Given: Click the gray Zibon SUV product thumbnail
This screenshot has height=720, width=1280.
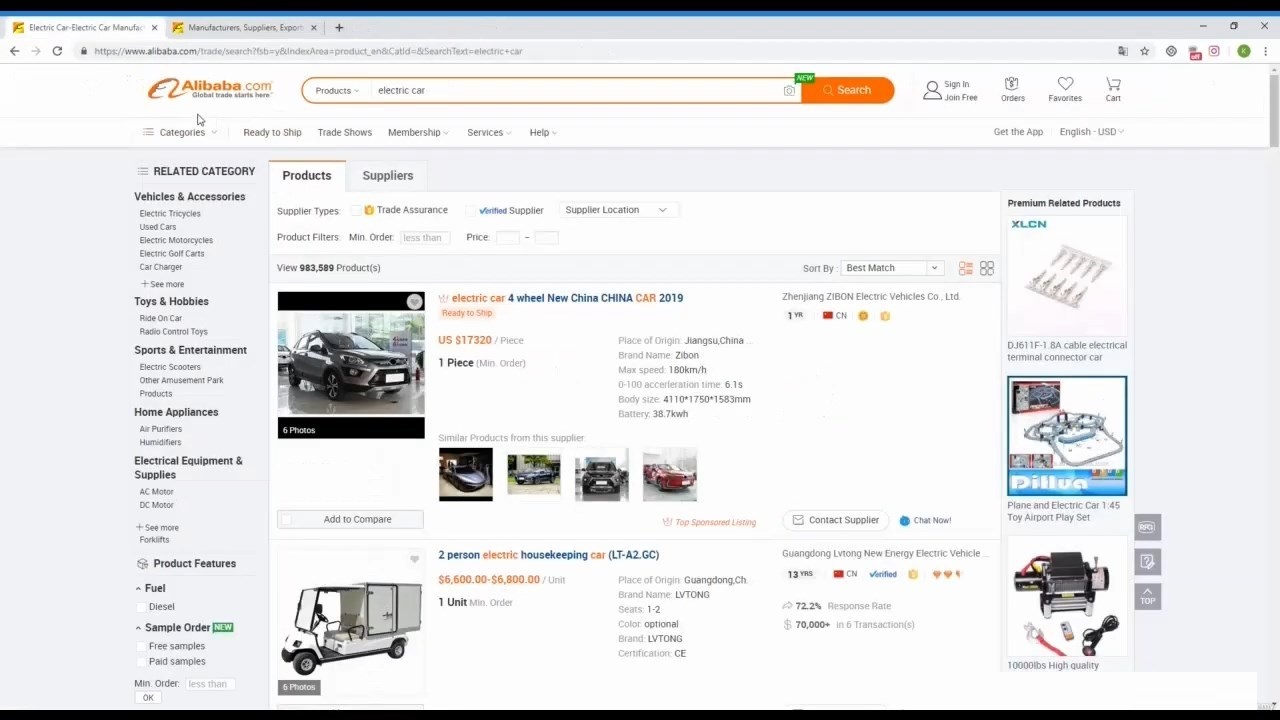Looking at the screenshot, I should coord(351,365).
